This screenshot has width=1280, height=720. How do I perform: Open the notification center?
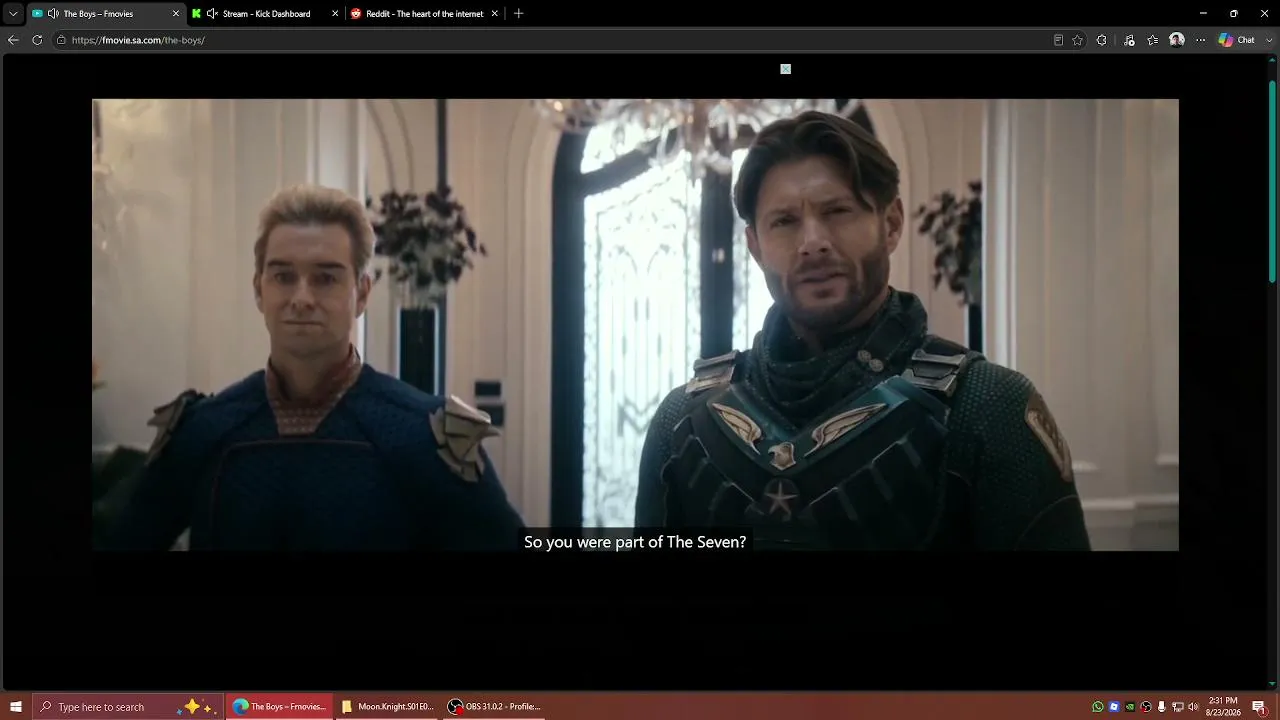1259,707
